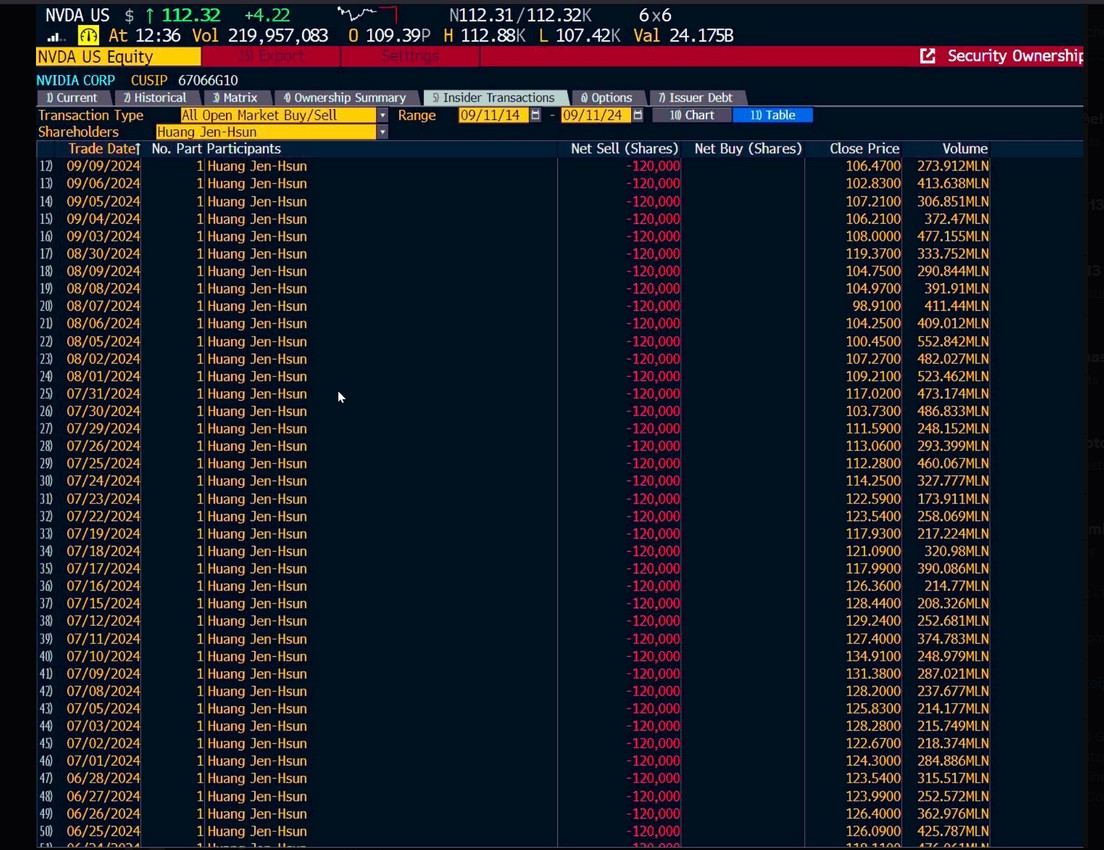
Task: Click the 07/16/2024 trade date
Action: click(104, 586)
